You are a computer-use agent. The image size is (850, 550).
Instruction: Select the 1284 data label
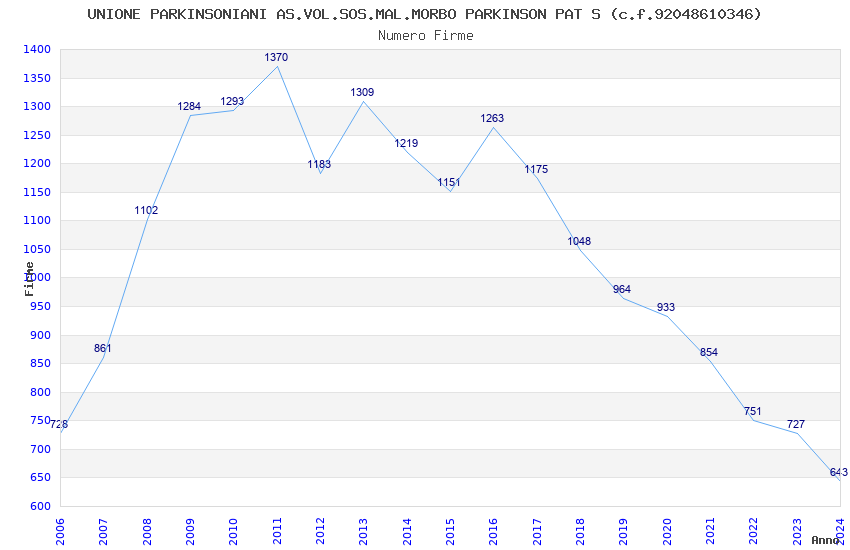tap(189, 107)
